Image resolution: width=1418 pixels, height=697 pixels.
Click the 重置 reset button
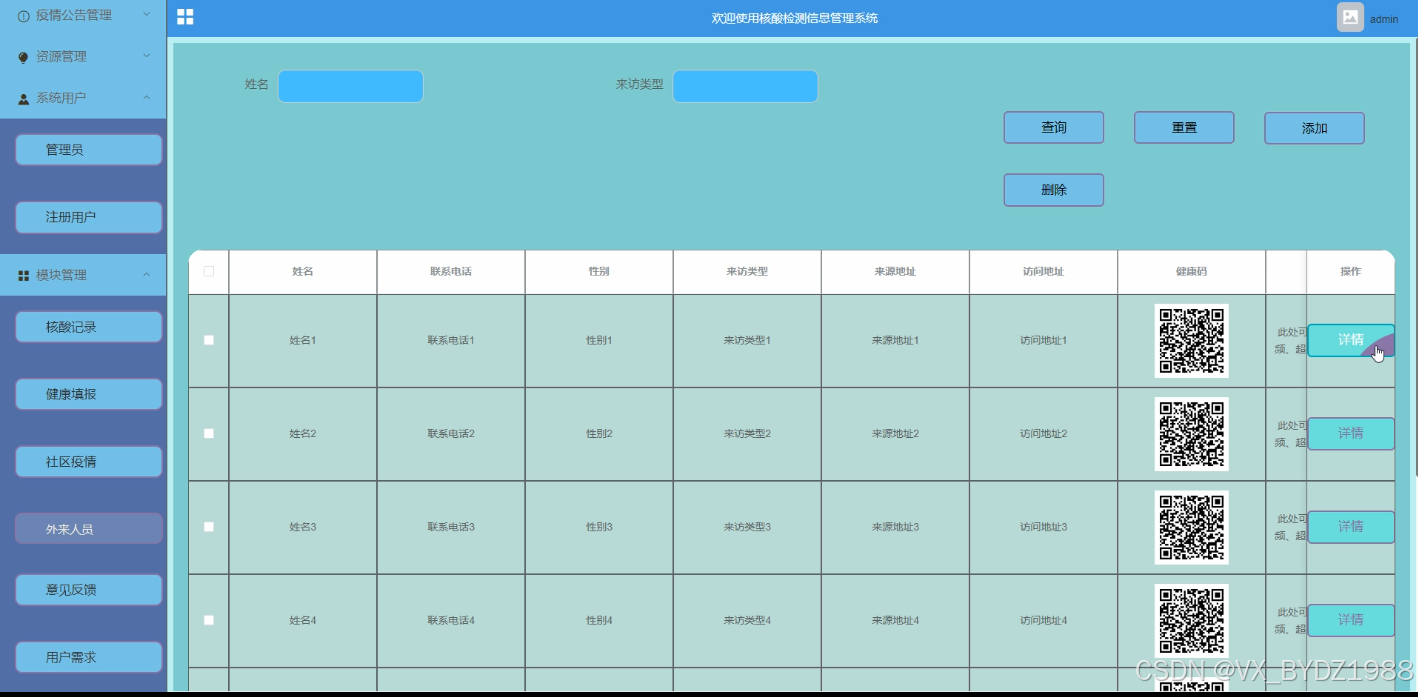click(x=1184, y=128)
